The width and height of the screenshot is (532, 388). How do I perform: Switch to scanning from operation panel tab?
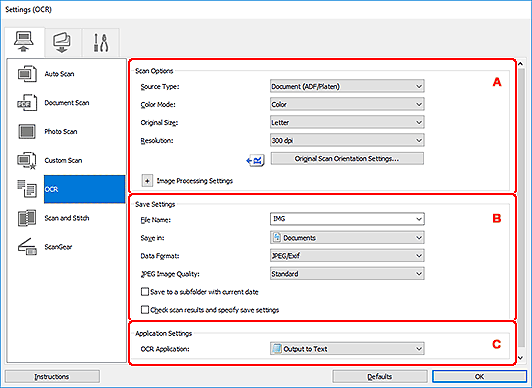pos(62,43)
